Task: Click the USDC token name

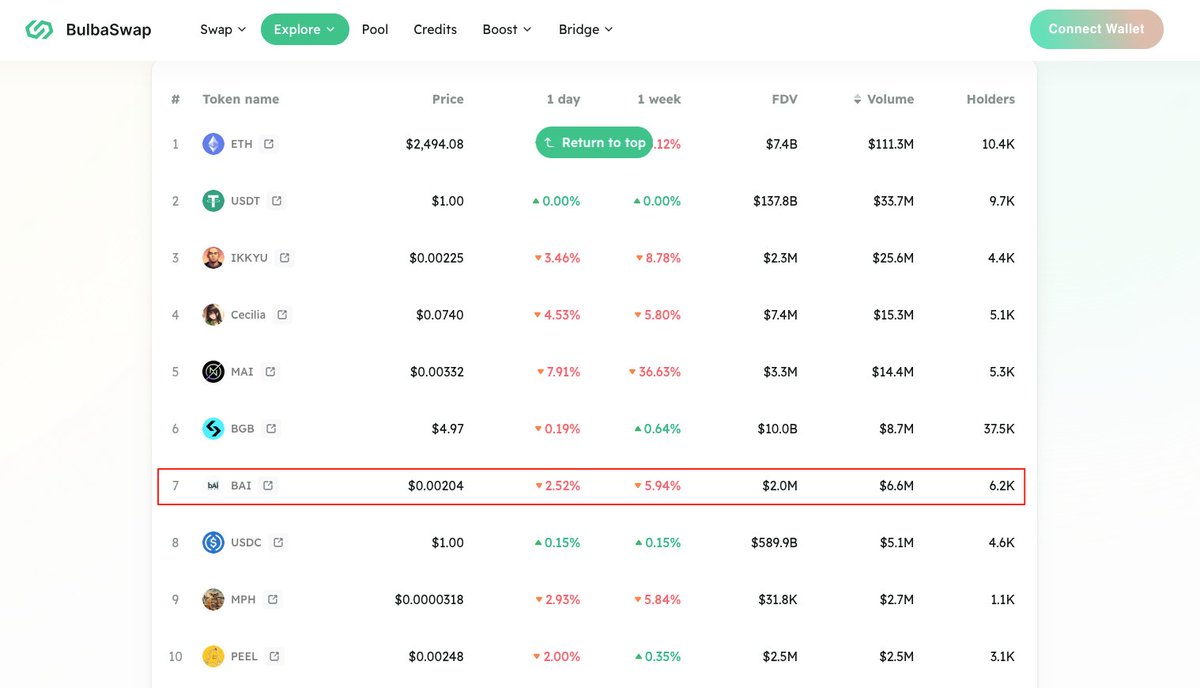Action: pyautogui.click(x=246, y=543)
